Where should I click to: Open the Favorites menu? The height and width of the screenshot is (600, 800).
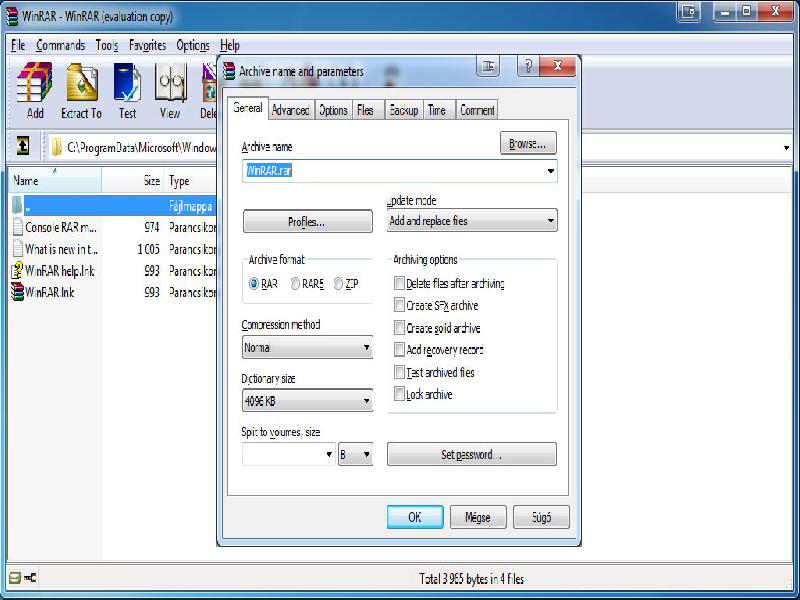click(147, 45)
